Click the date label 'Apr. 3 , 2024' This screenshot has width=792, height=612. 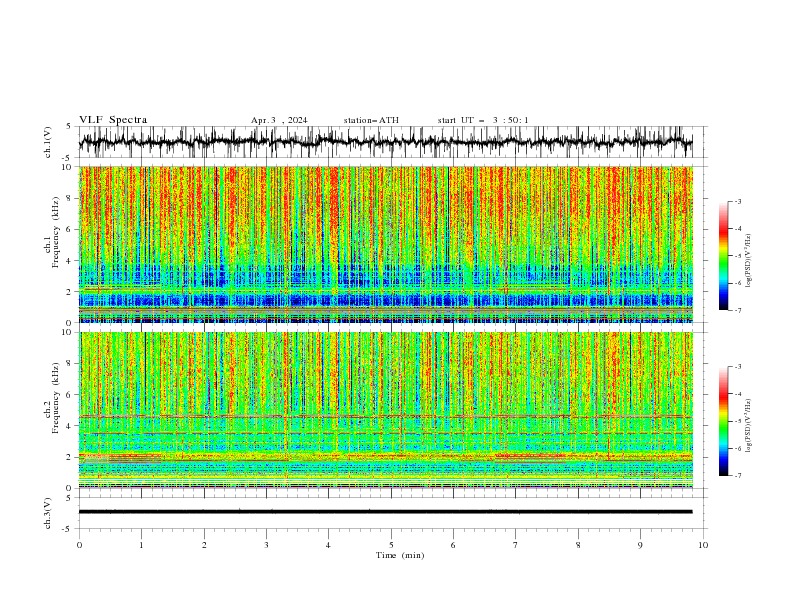pos(279,120)
